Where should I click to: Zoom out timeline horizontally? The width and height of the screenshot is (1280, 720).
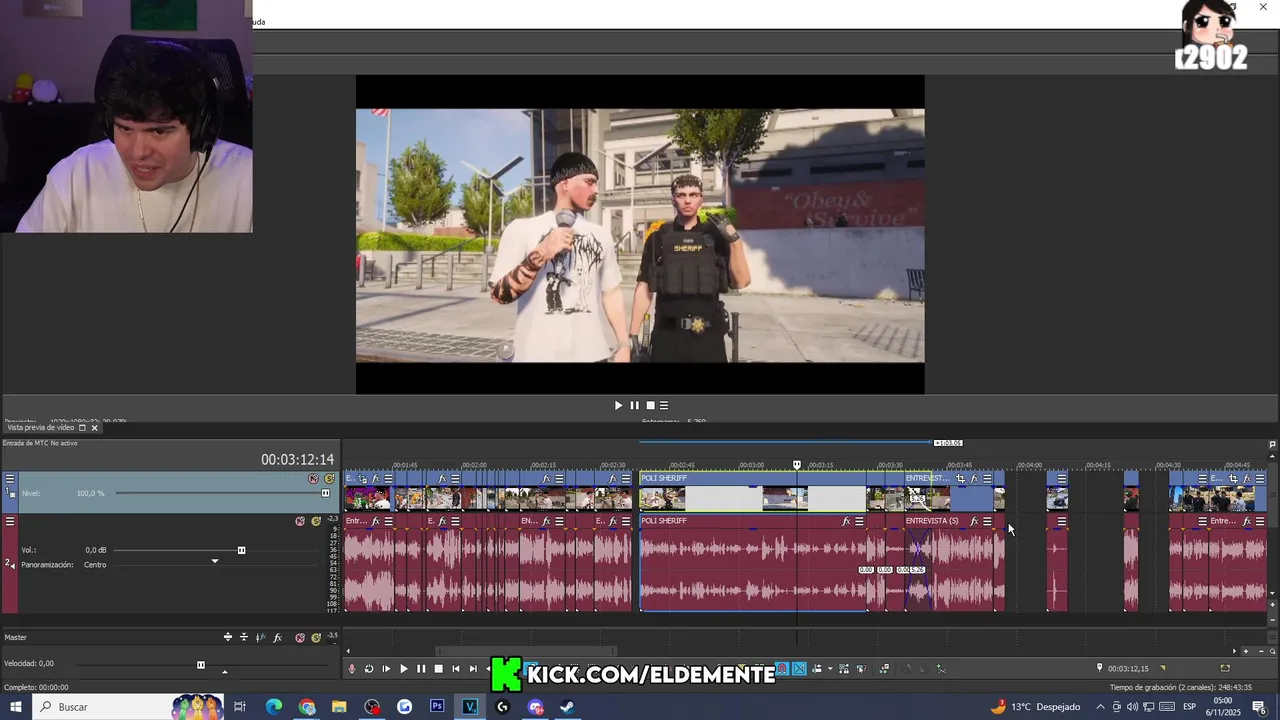coord(1259,651)
